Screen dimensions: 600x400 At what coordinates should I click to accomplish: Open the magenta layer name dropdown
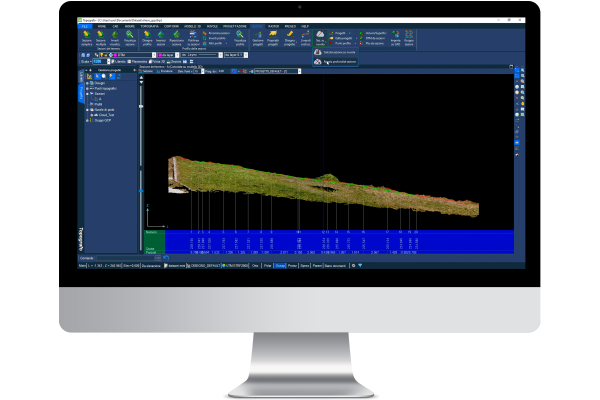tap(154, 55)
